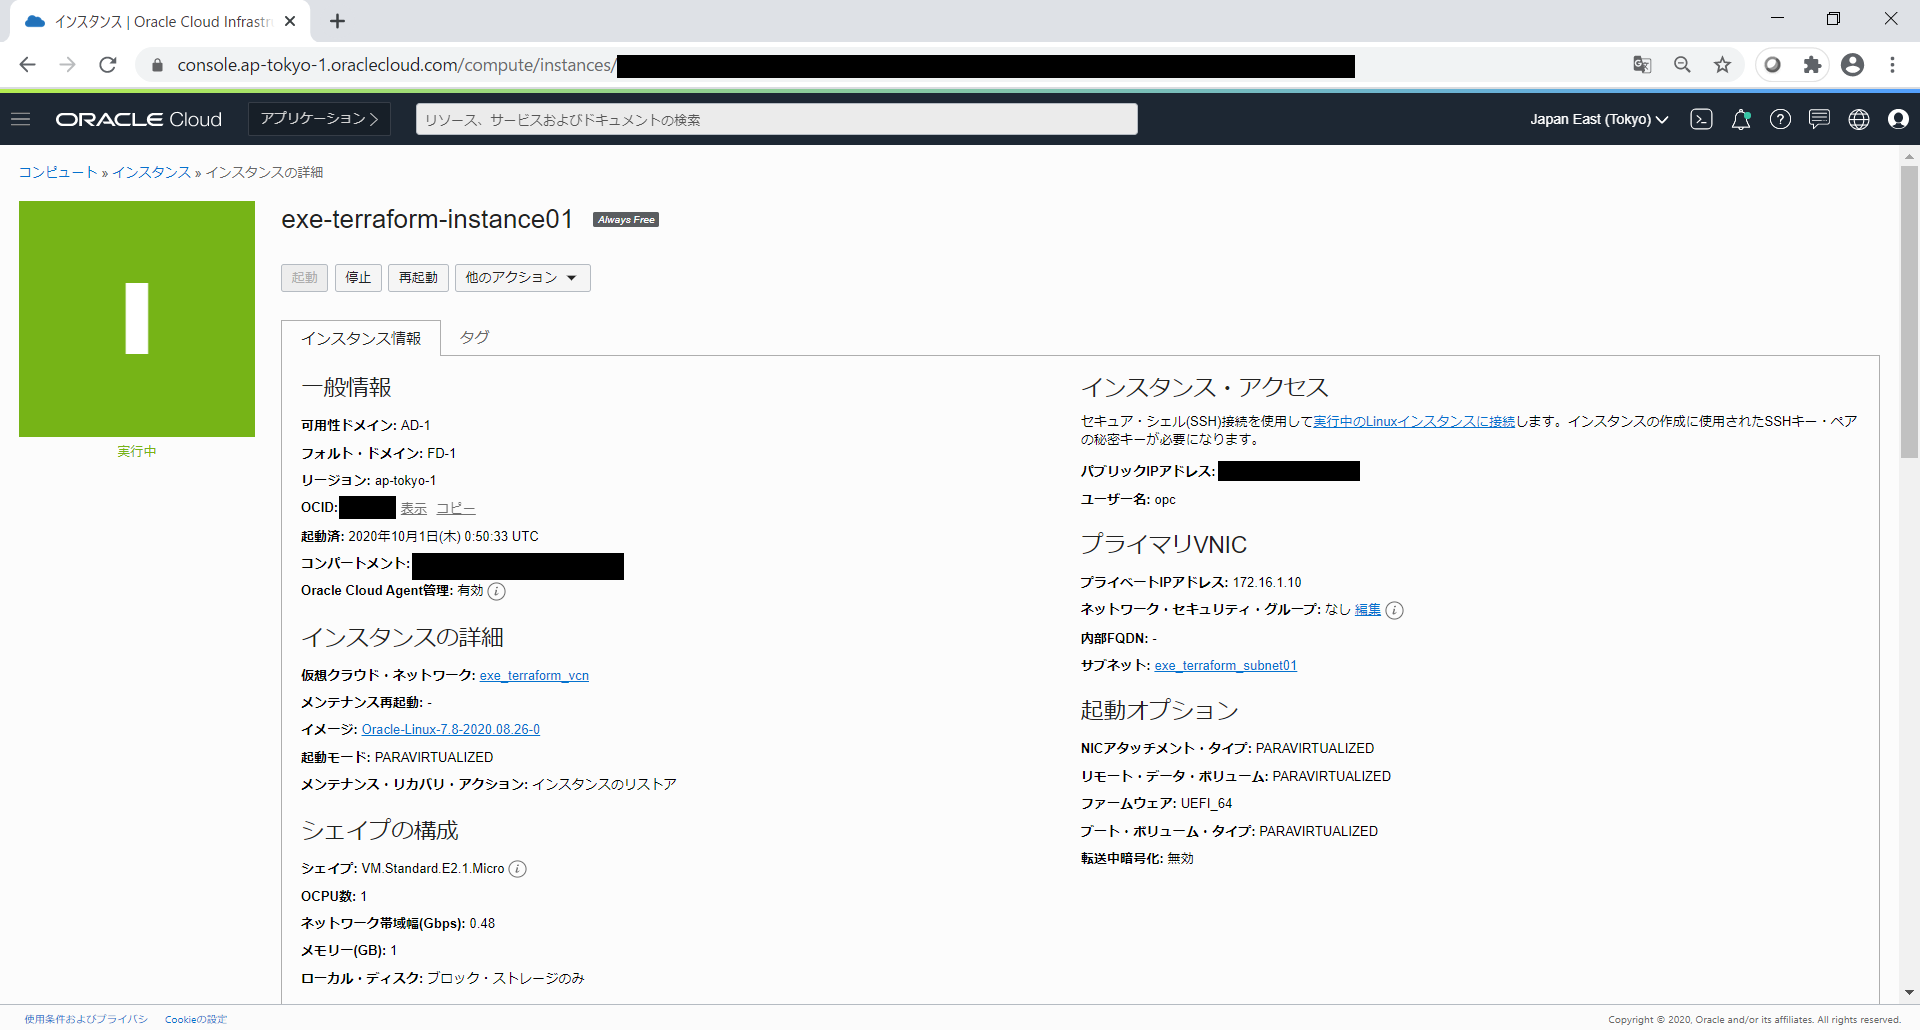Click info icon next to VM.Standard.E2.1.Micro shape
The image size is (1920, 1030).
(518, 869)
